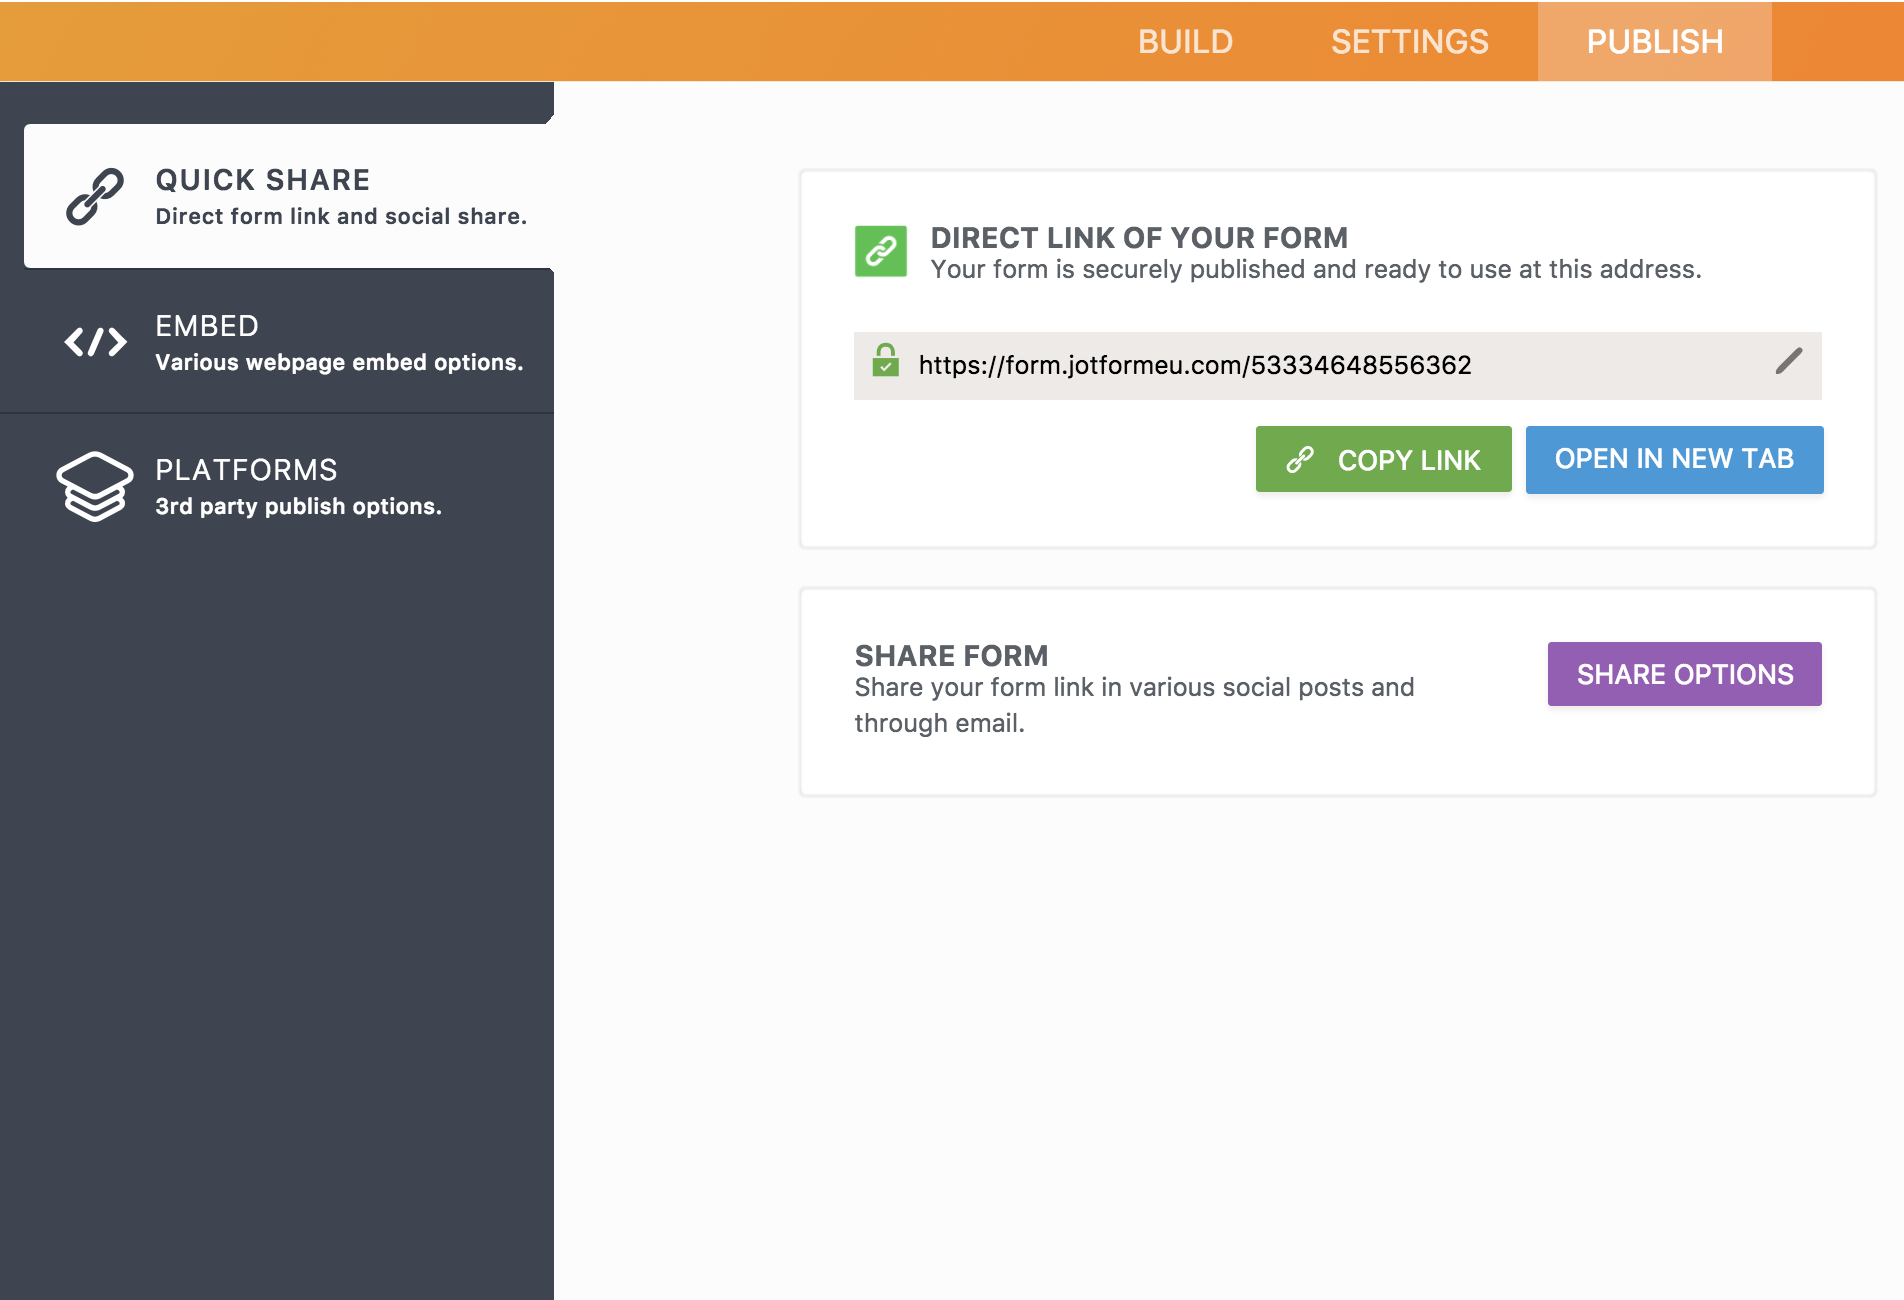
Task: Open the Quick Share sidebar section
Action: tap(289, 196)
